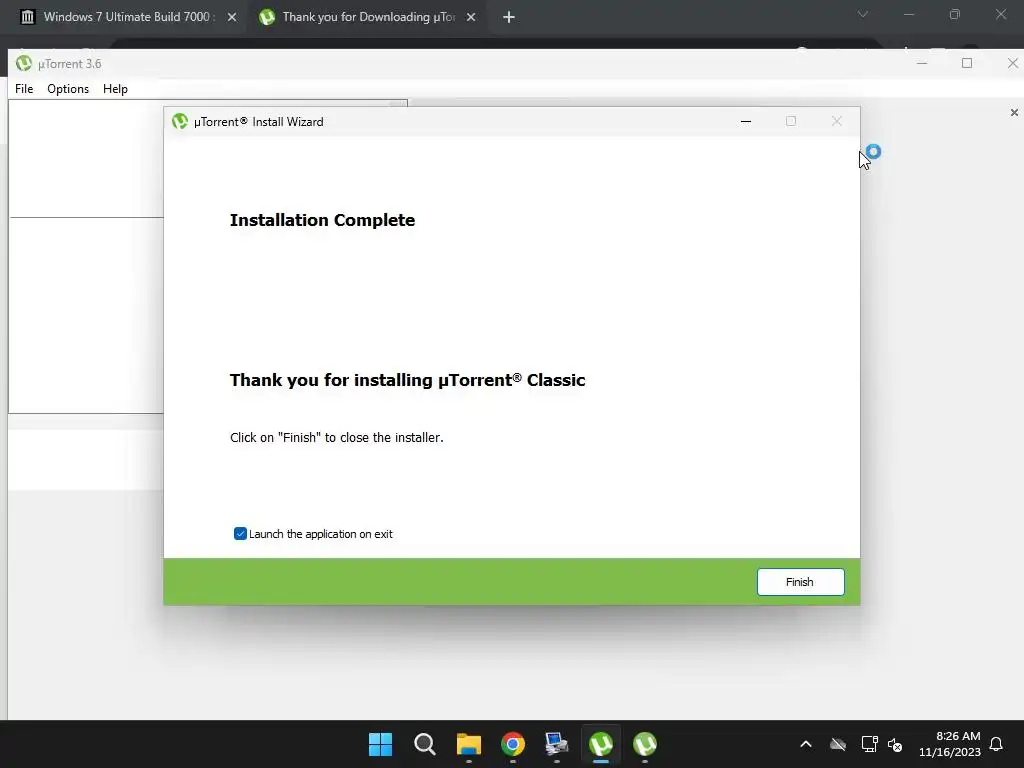Viewport: 1024px width, 768px height.
Task: Open the Options menu in µTorrent 3.6
Action: point(68,89)
